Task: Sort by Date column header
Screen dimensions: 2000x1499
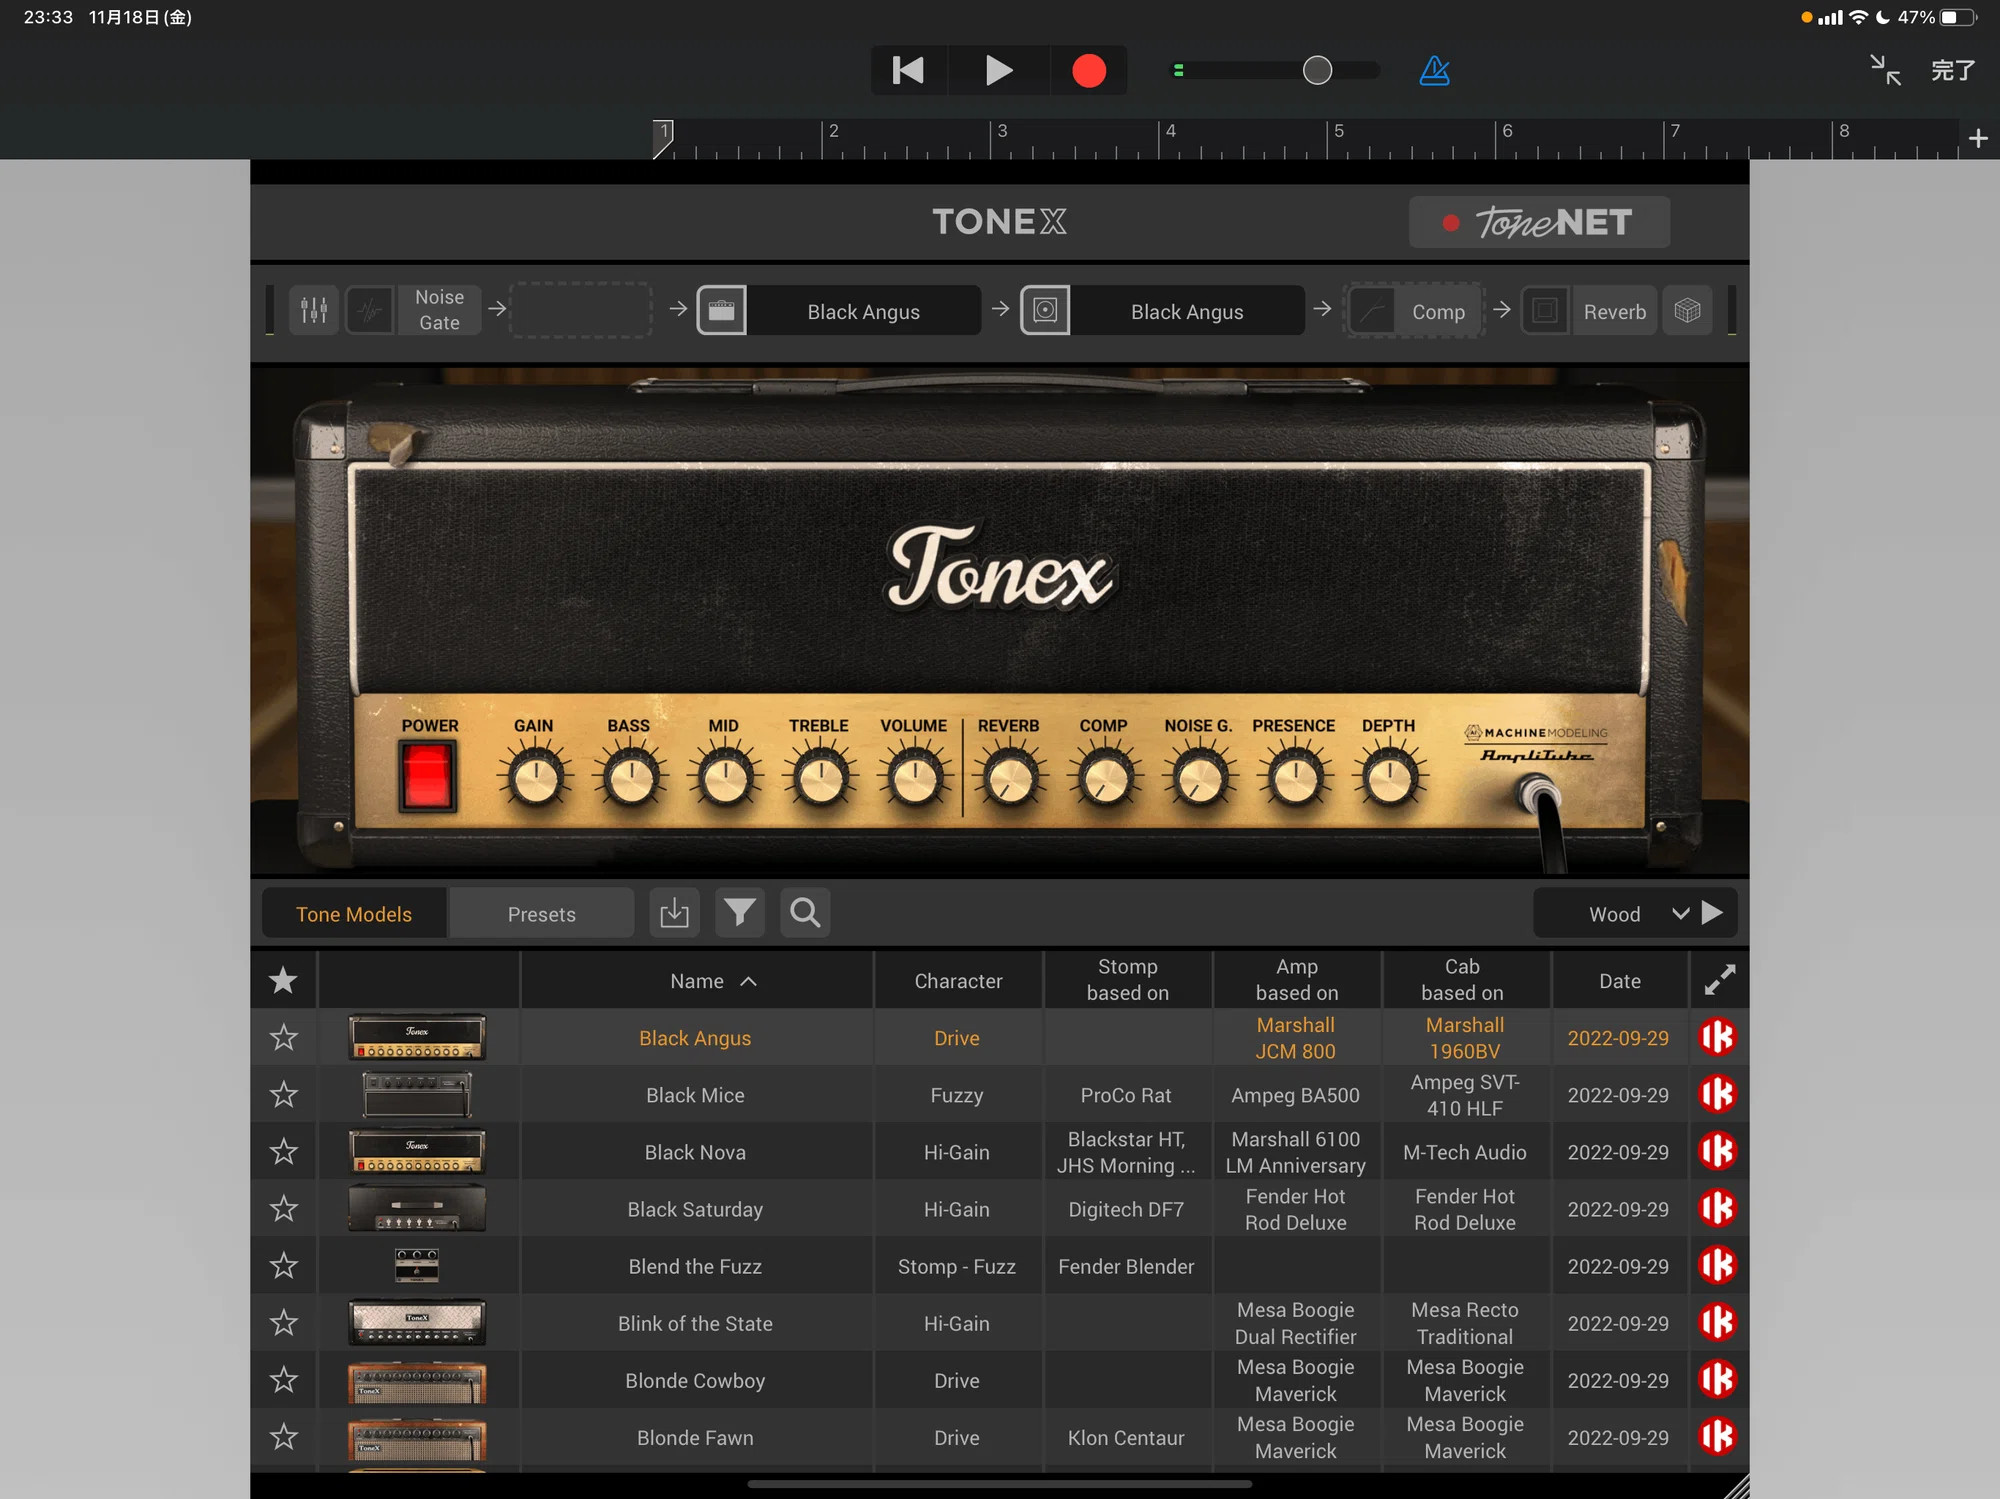Action: tap(1619, 980)
